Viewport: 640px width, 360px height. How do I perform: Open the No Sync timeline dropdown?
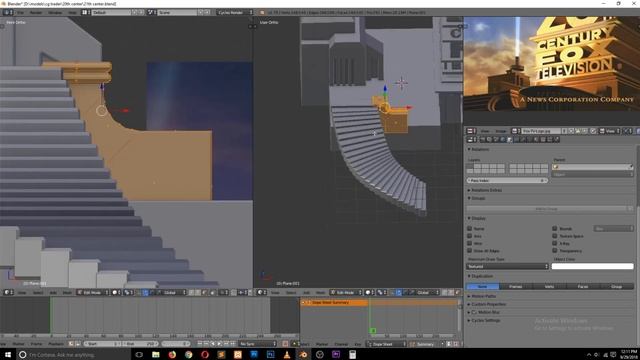coord(258,344)
